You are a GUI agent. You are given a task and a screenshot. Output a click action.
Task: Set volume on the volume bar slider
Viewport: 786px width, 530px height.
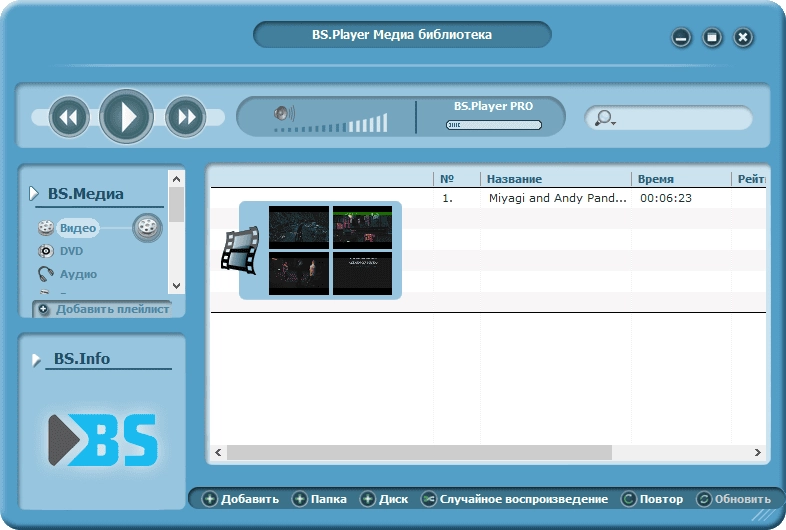click(331, 123)
